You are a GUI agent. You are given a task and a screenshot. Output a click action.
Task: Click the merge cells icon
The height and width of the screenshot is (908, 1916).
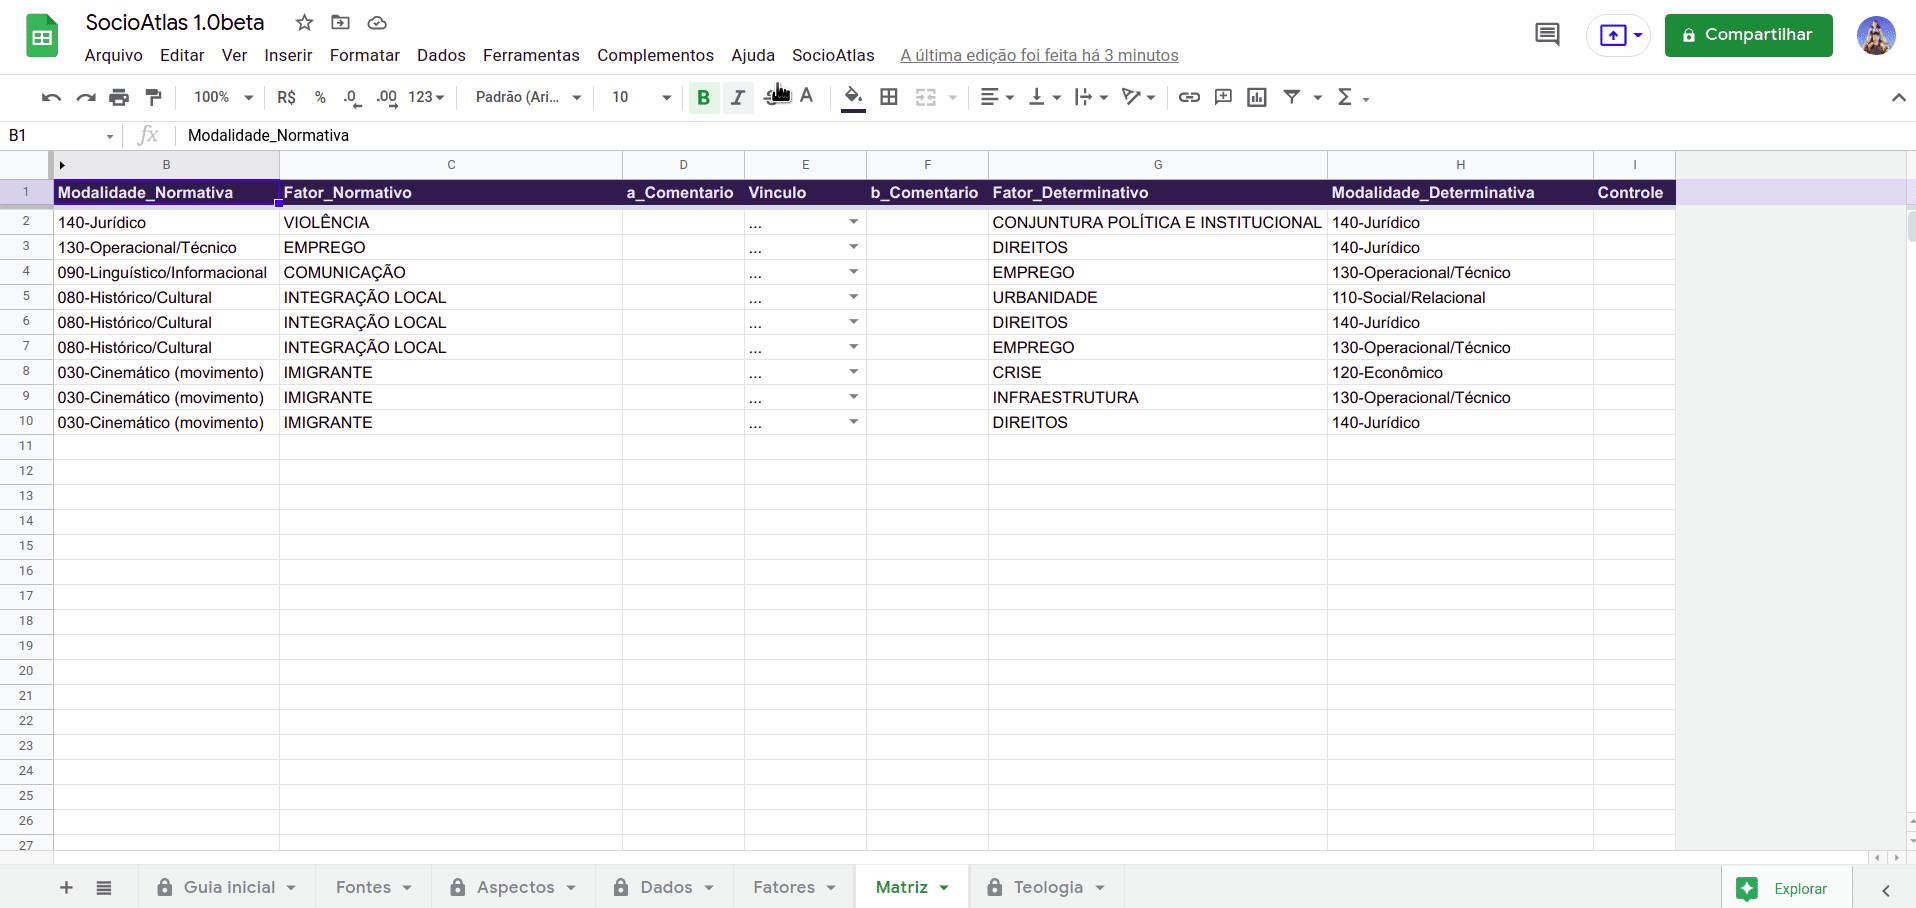926,97
